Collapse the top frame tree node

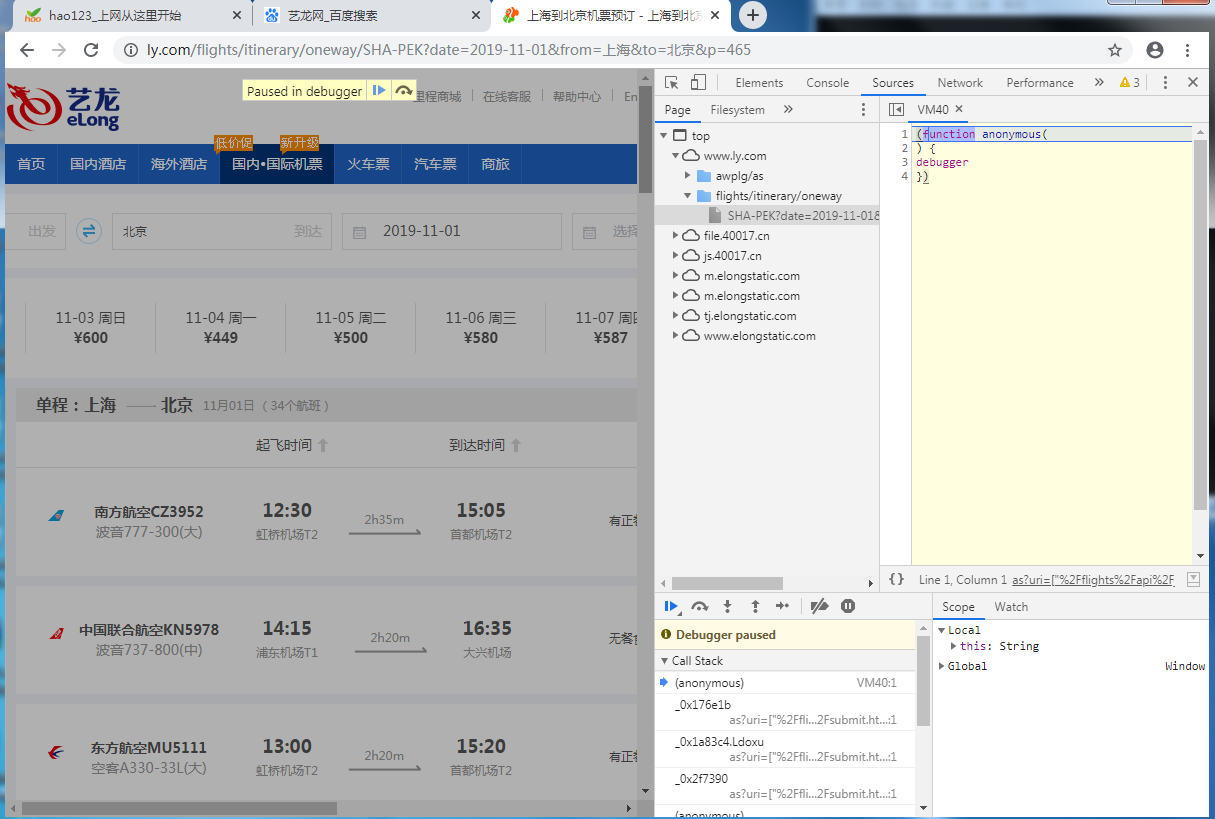pos(663,136)
